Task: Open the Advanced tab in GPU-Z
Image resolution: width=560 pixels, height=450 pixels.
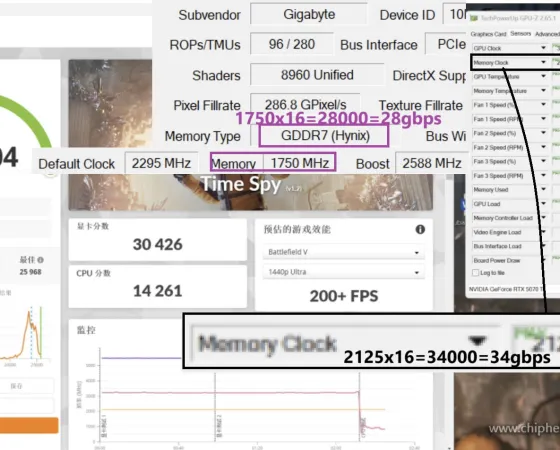Action: coord(547,34)
